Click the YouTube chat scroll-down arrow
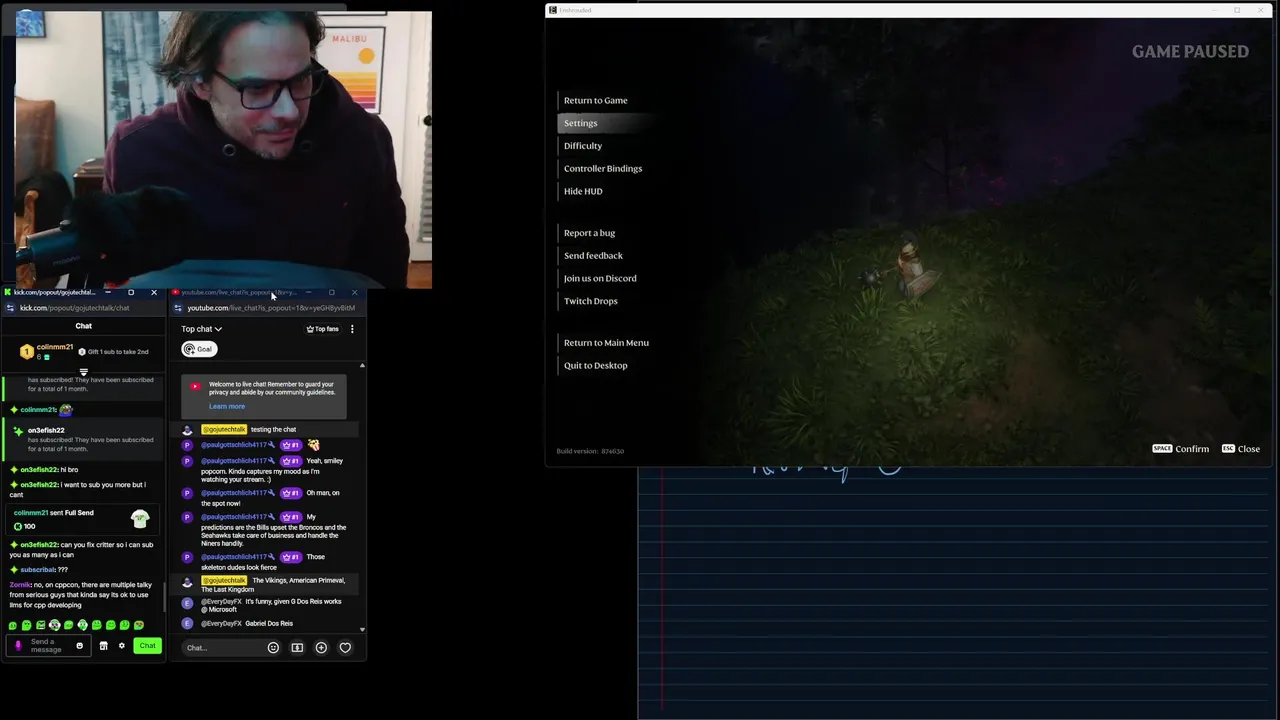 point(362,629)
